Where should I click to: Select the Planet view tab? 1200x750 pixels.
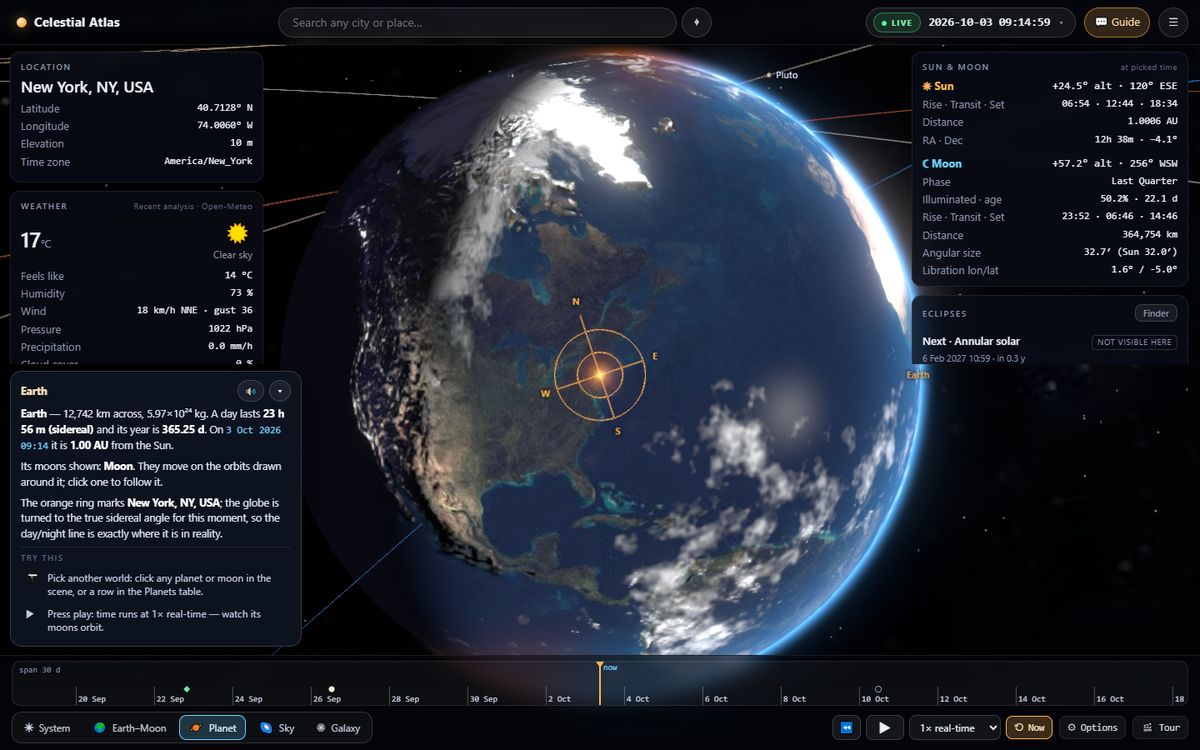click(x=212, y=728)
